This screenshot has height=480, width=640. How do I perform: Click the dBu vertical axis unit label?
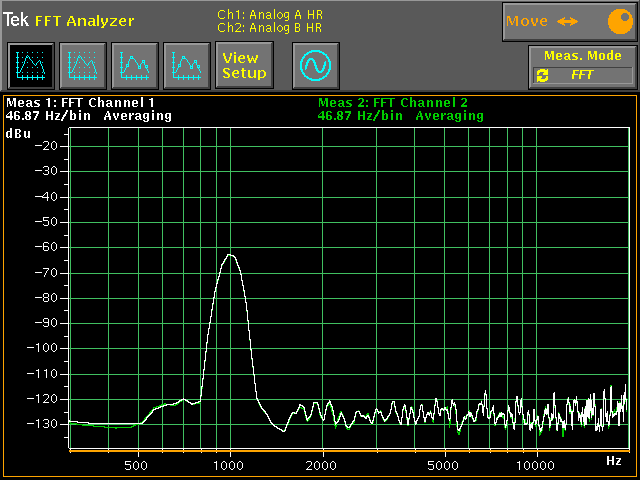(x=18, y=133)
